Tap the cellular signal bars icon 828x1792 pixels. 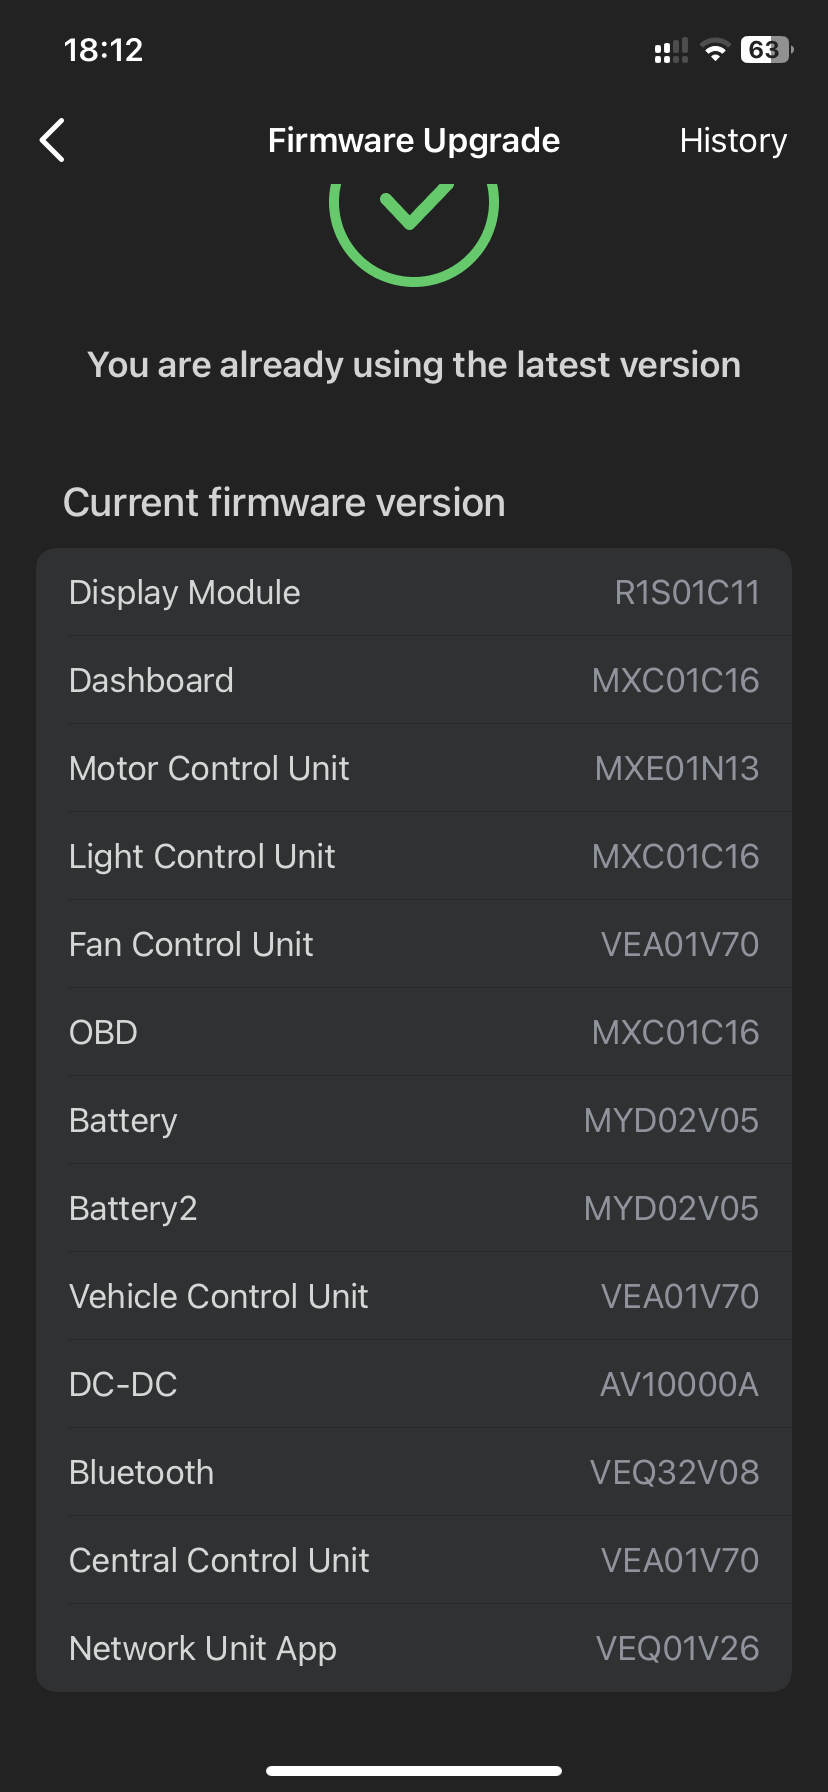[x=671, y=51]
